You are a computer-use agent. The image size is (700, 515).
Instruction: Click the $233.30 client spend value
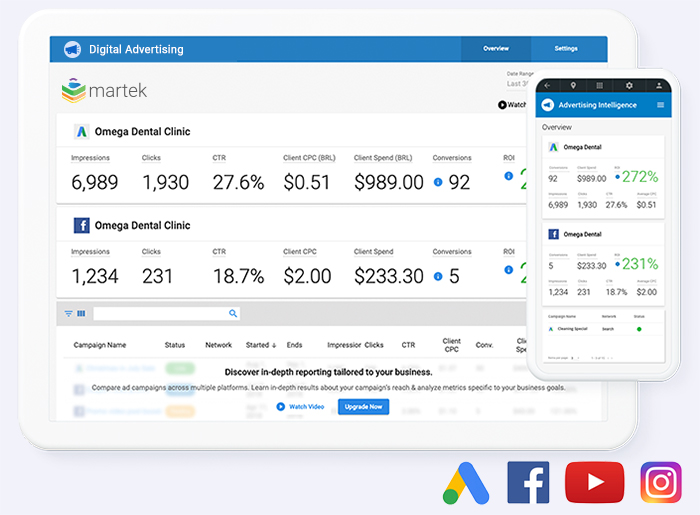(388, 276)
